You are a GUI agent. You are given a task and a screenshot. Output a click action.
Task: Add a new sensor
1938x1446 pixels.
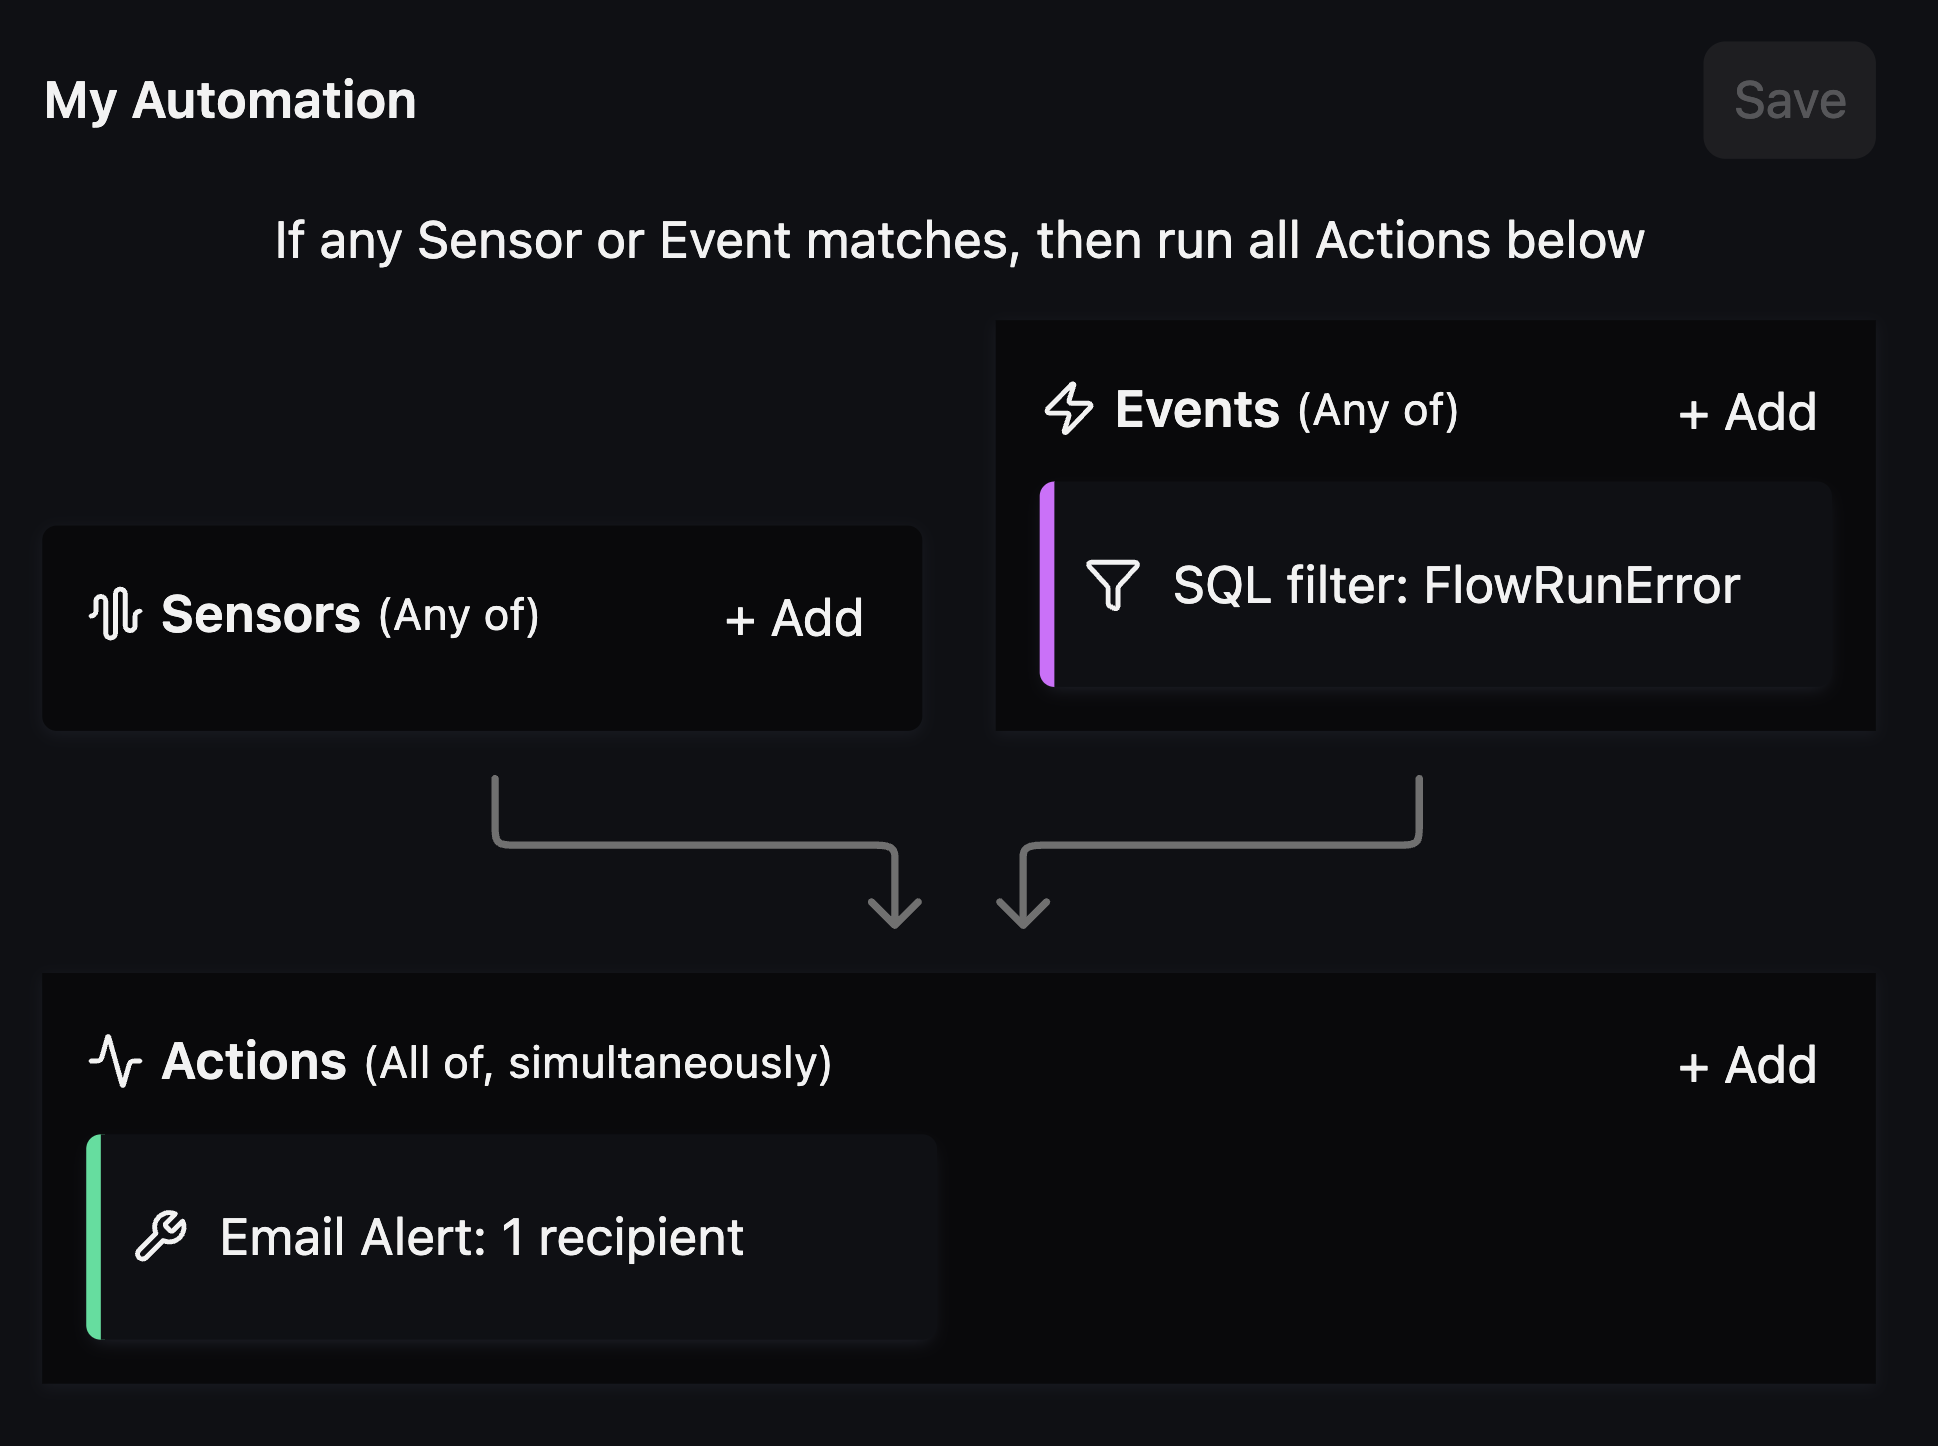click(794, 618)
